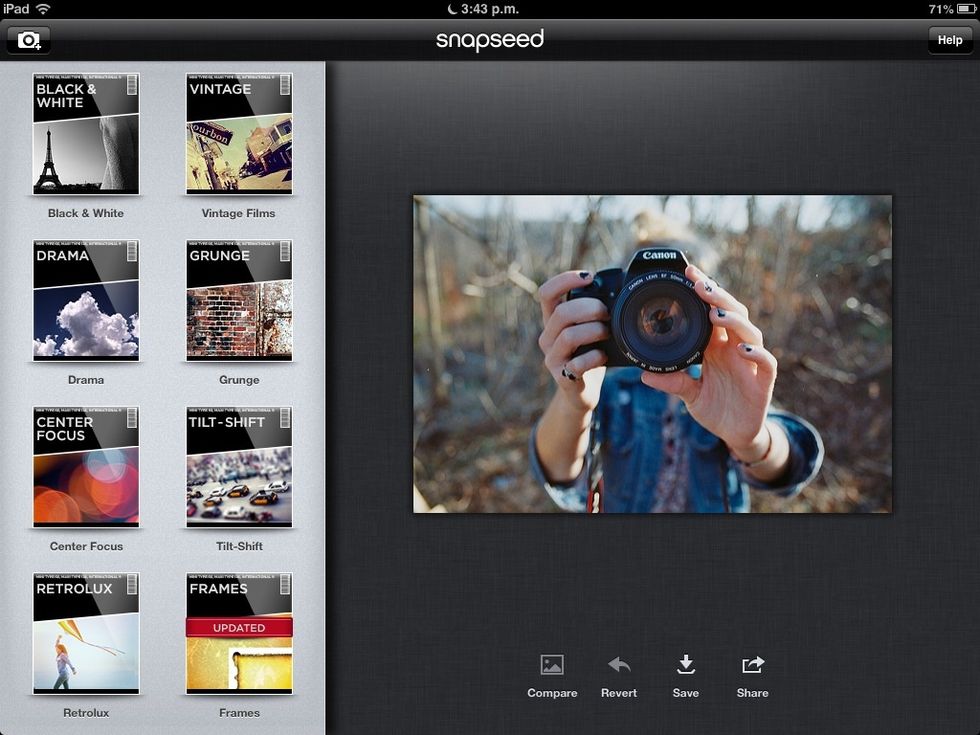Choose the Grunge filter cover

point(239,301)
